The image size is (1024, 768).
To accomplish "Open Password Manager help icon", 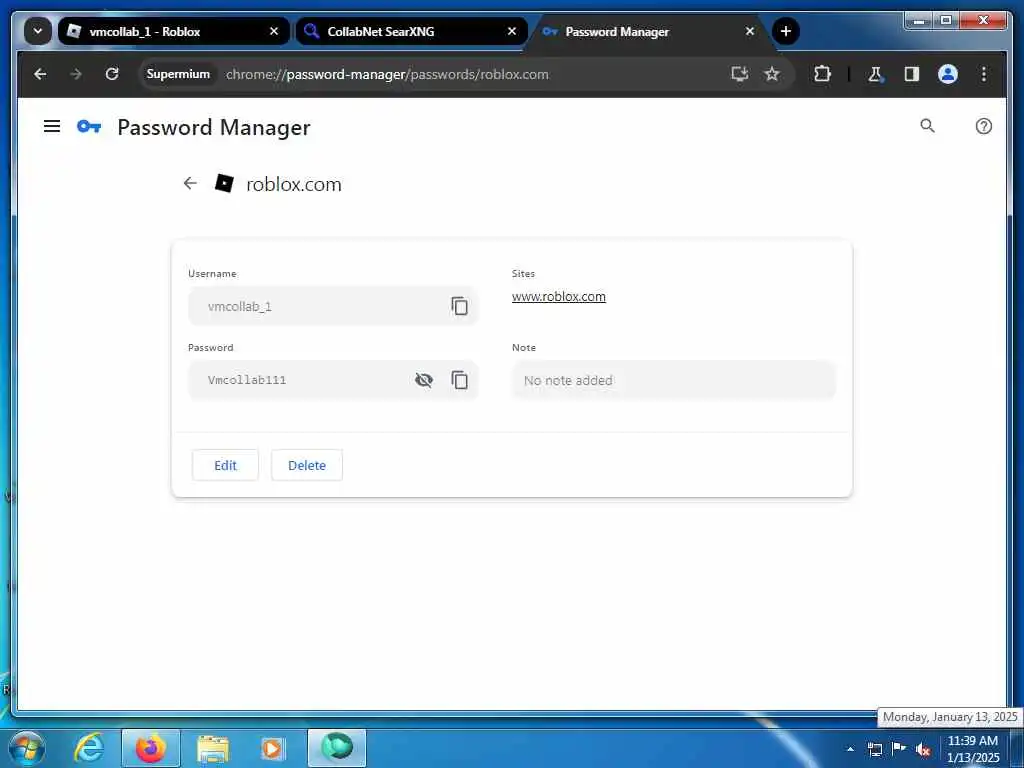I will point(984,126).
